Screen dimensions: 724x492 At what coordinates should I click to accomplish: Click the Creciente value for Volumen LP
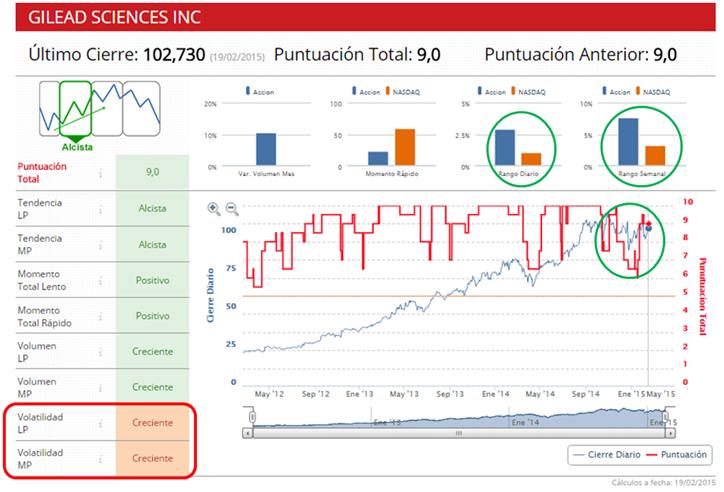152,351
